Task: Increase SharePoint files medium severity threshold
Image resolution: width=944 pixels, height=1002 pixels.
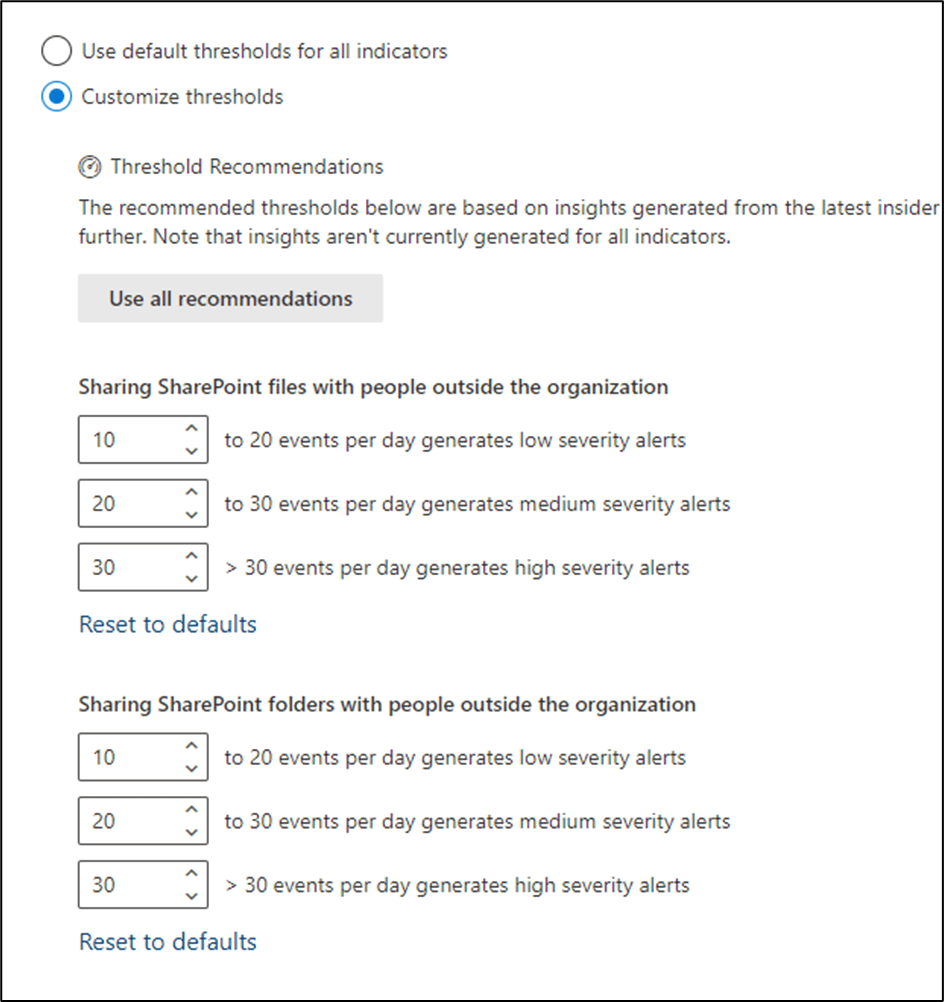Action: (192, 494)
